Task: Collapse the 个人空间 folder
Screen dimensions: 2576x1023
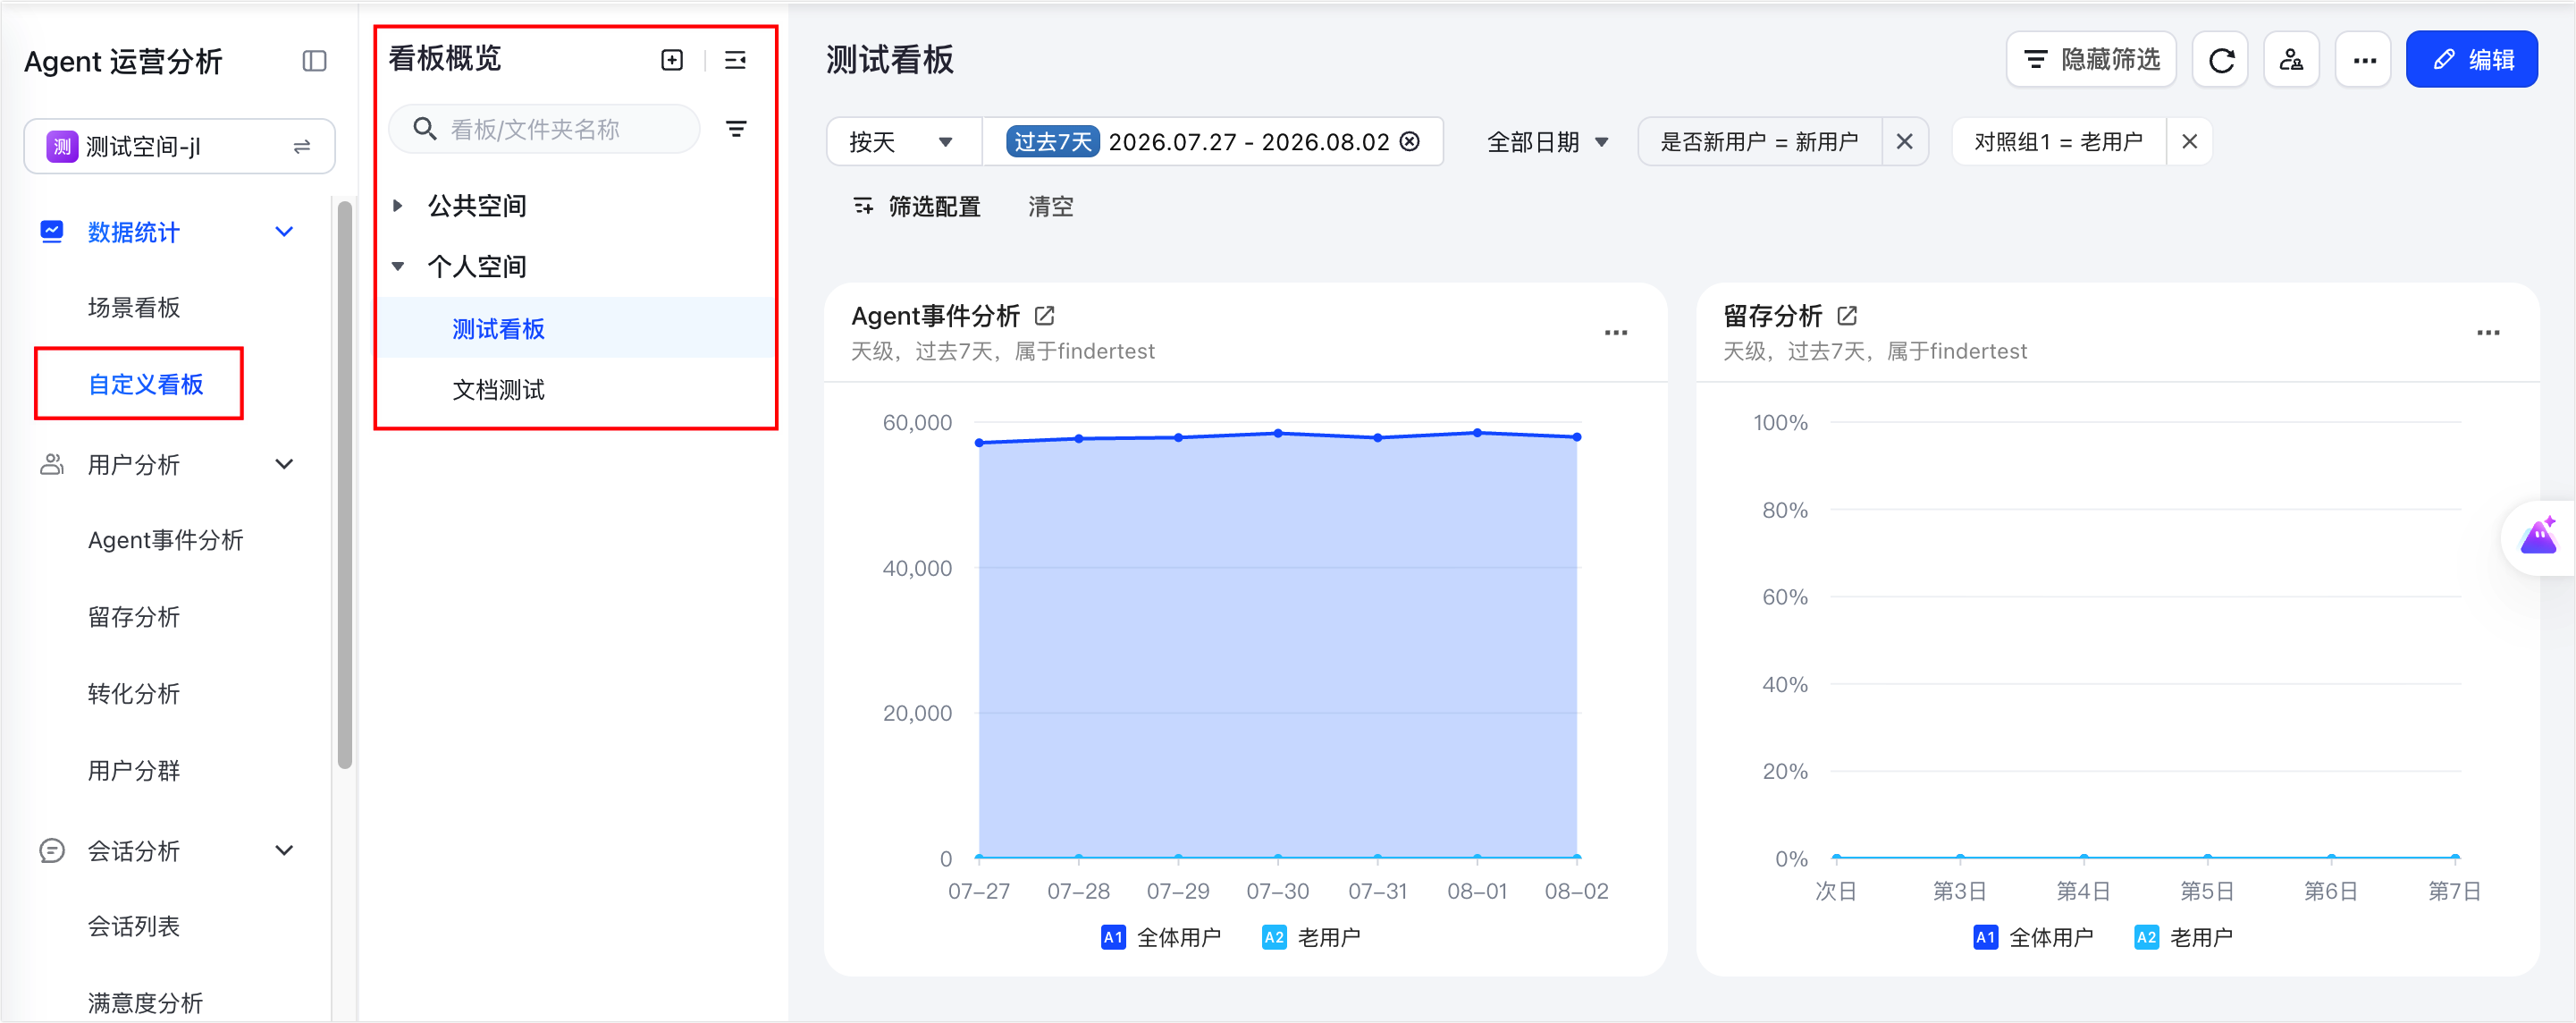Action: pos(397,266)
